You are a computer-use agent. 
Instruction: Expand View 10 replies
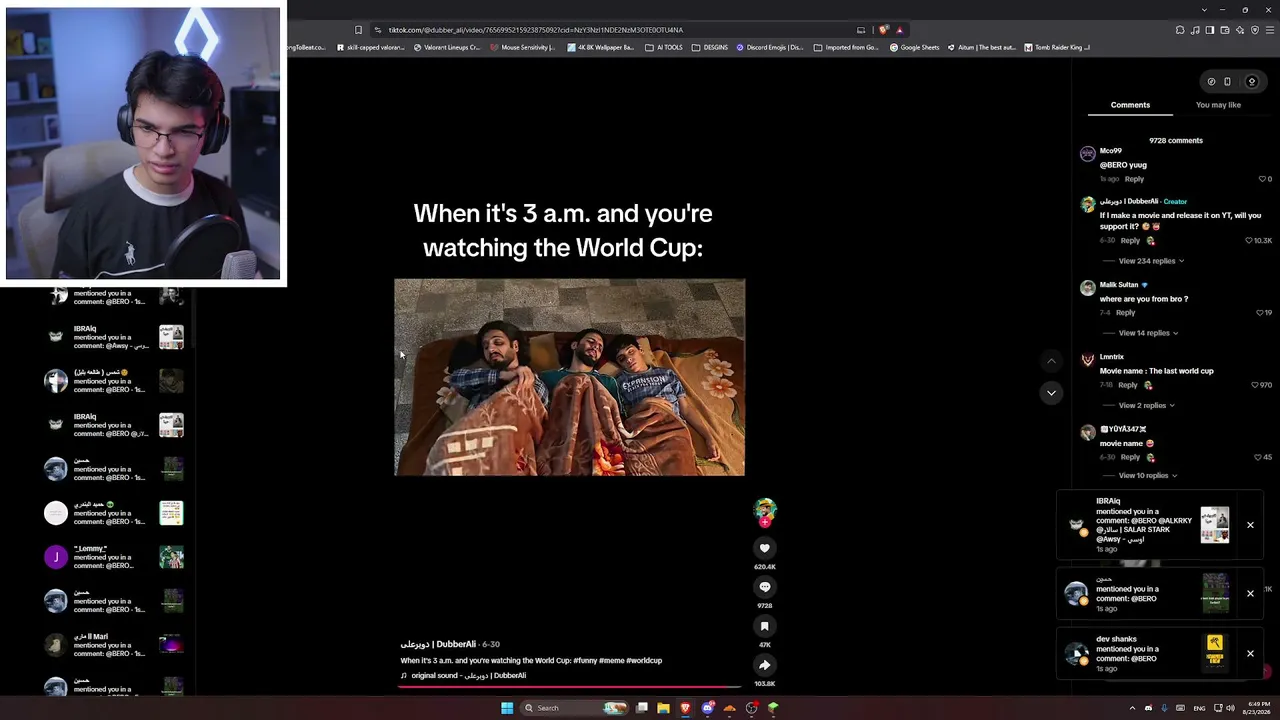tap(1148, 476)
